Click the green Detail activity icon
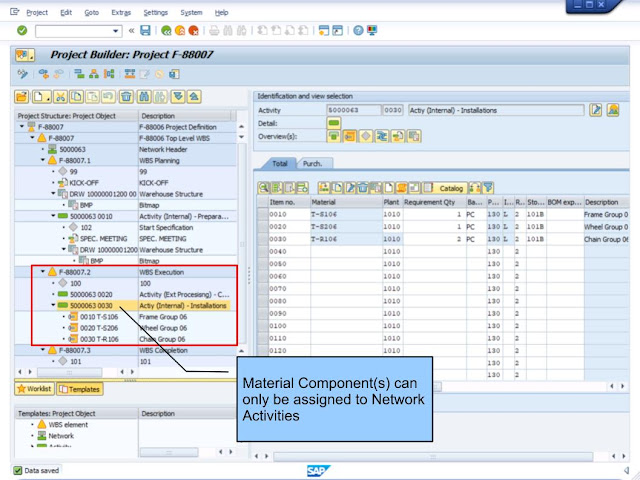 pos(333,123)
